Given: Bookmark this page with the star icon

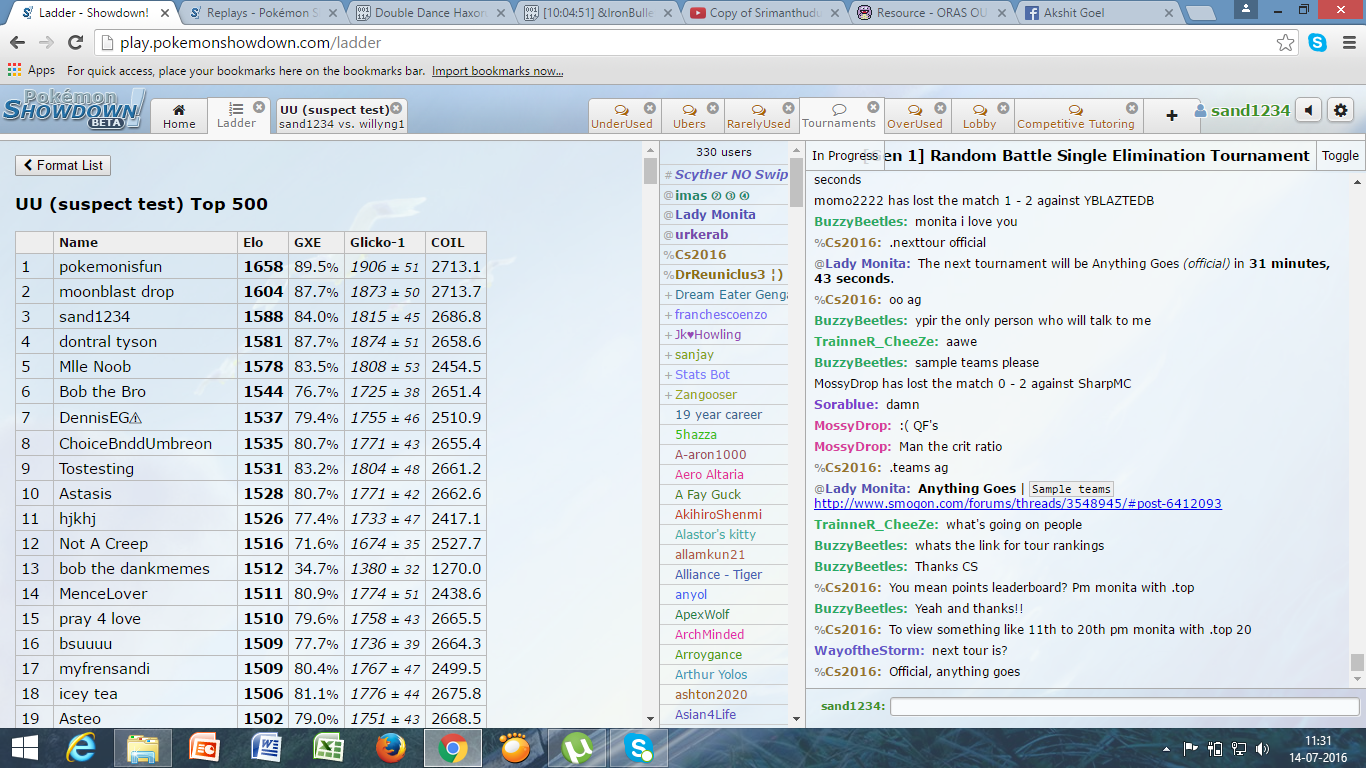Looking at the screenshot, I should pos(1285,43).
